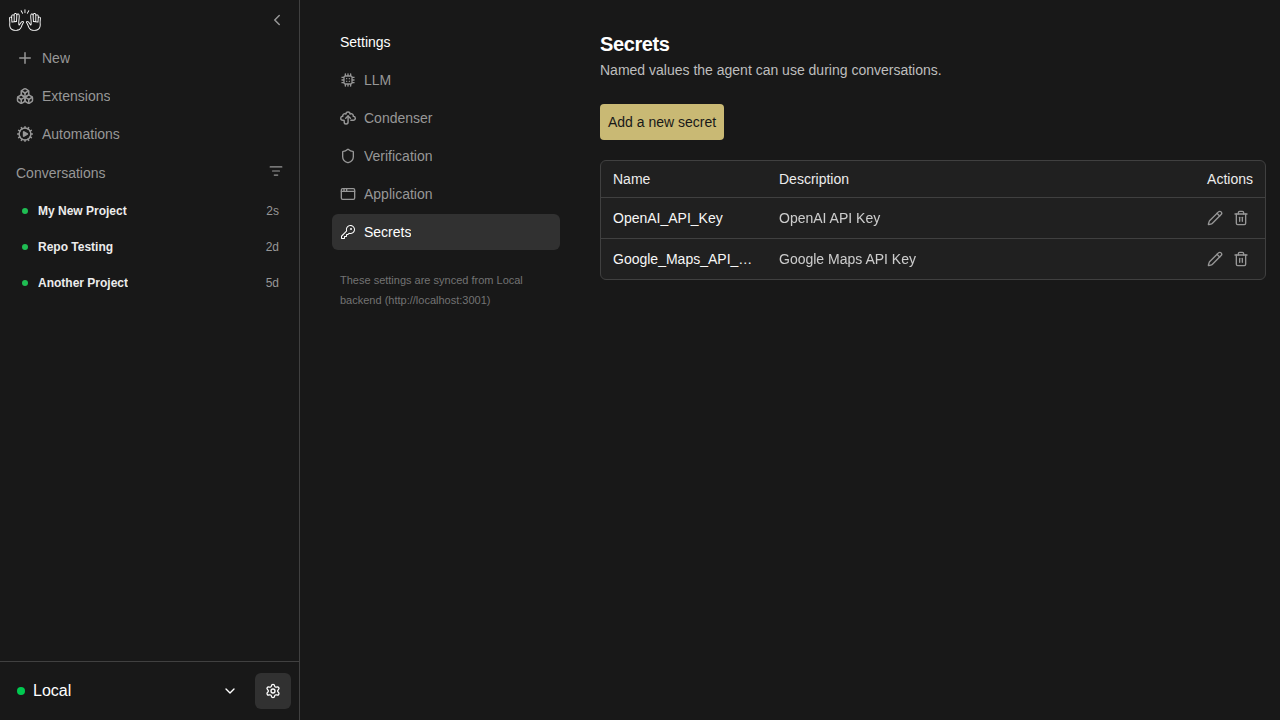Click the OpenAI API Key description

pos(830,218)
